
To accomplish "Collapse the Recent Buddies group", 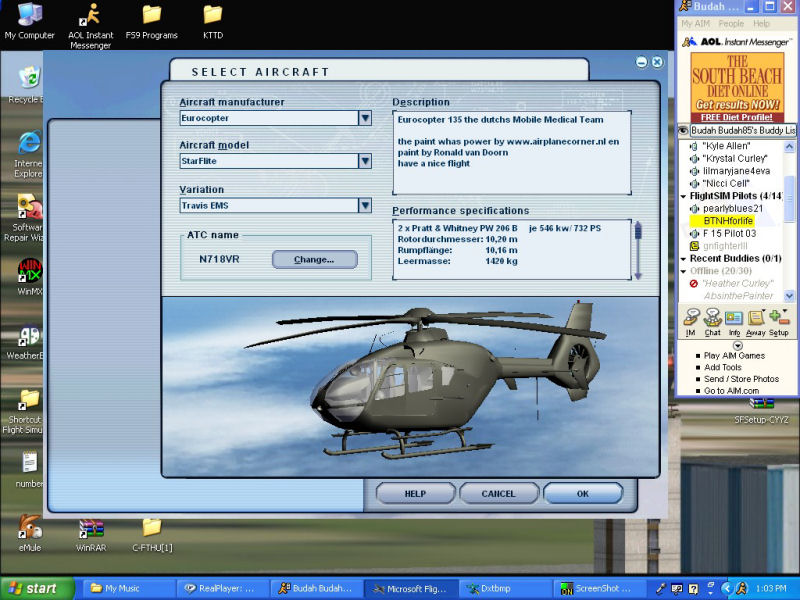I will [x=684, y=258].
